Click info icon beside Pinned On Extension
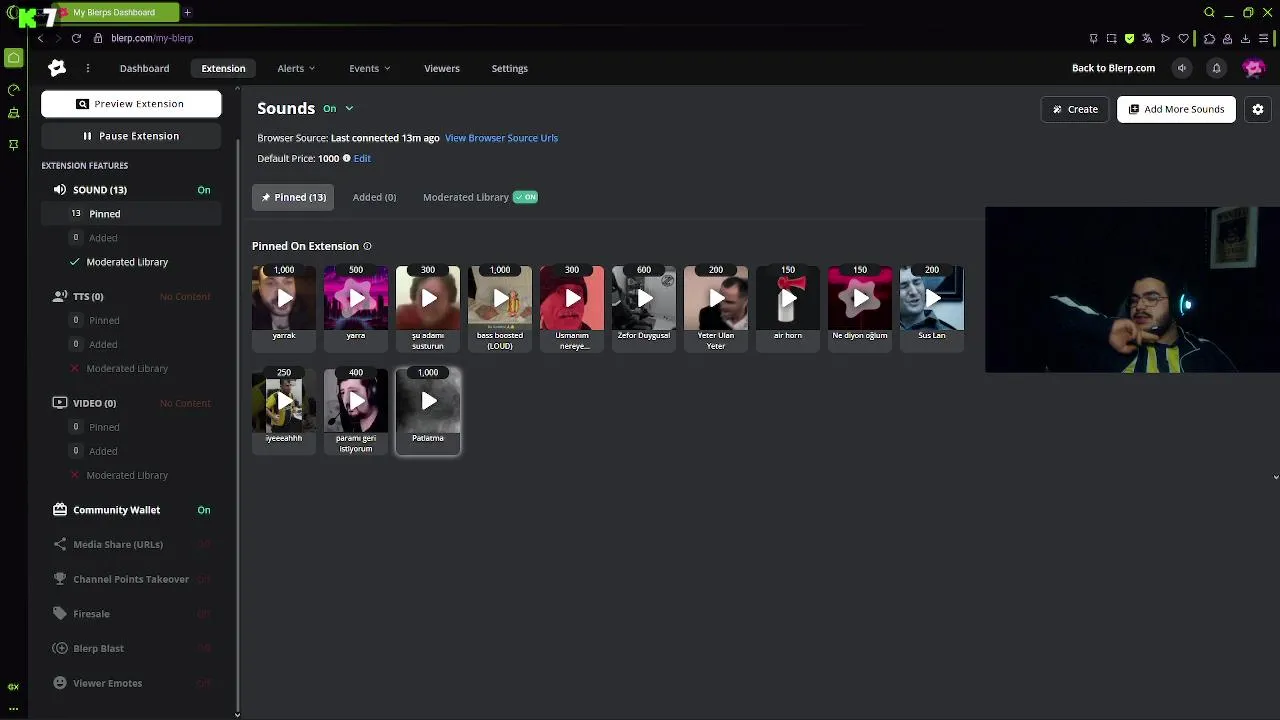Viewport: 1280px width, 720px height. pyautogui.click(x=367, y=246)
